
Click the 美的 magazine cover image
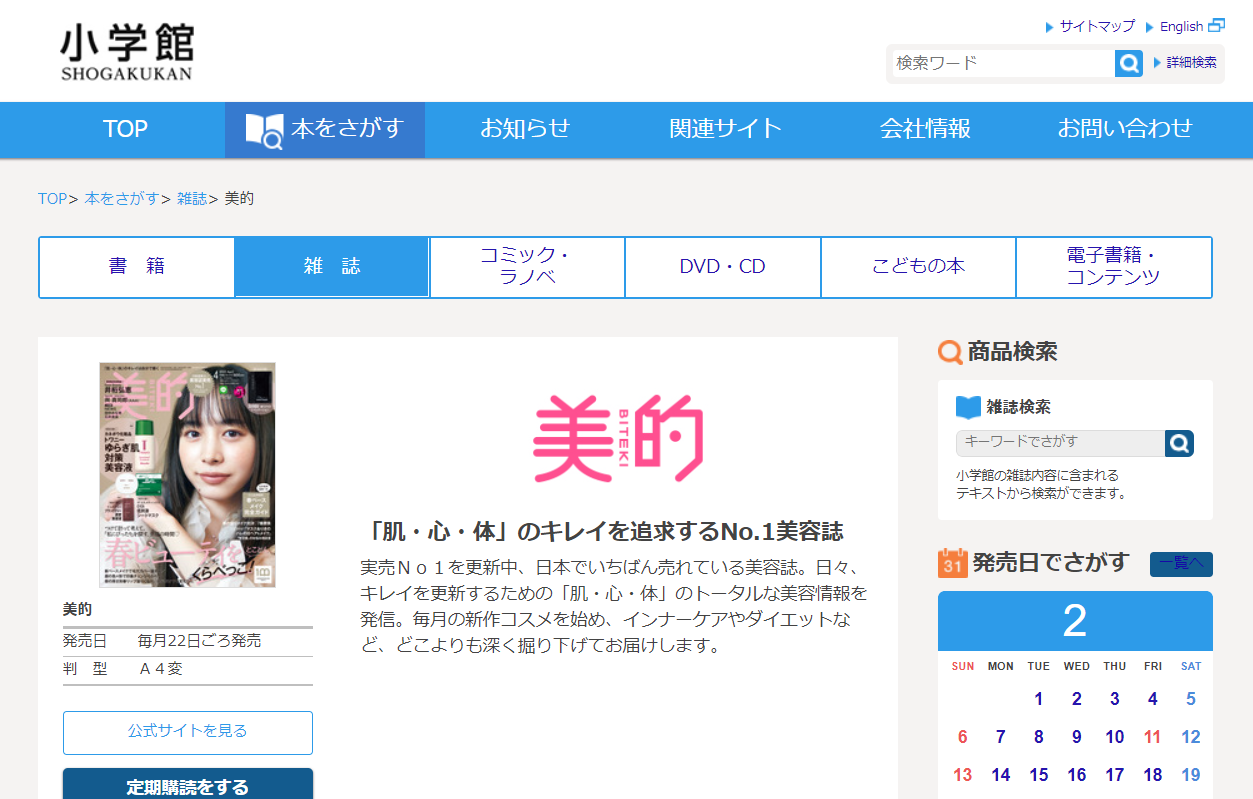[x=187, y=475]
